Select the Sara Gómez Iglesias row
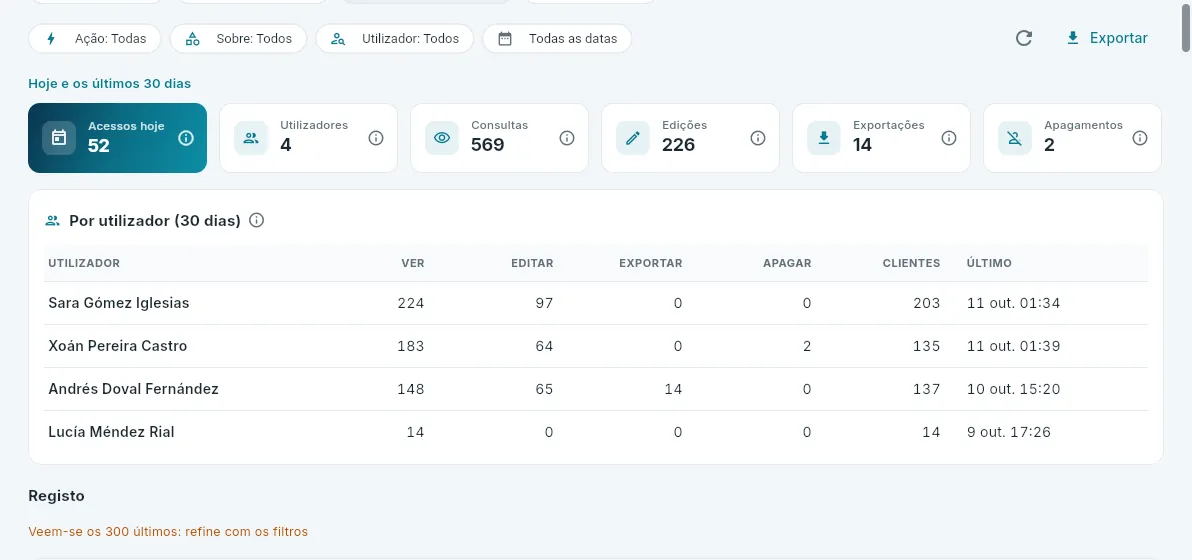Image resolution: width=1192 pixels, height=560 pixels. click(596, 303)
